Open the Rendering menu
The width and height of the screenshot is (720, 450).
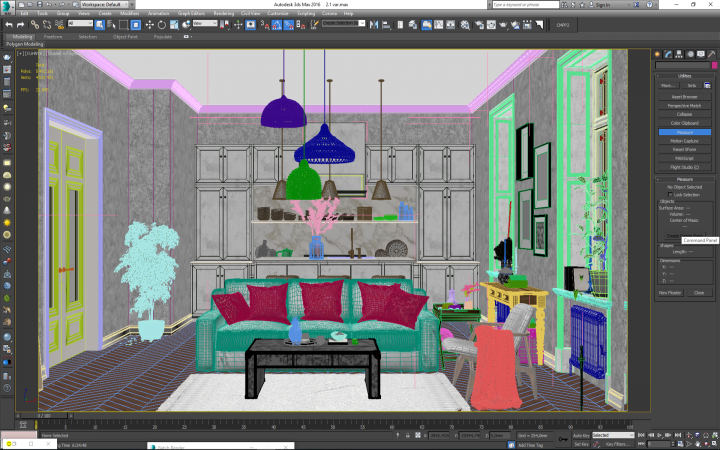coord(224,14)
